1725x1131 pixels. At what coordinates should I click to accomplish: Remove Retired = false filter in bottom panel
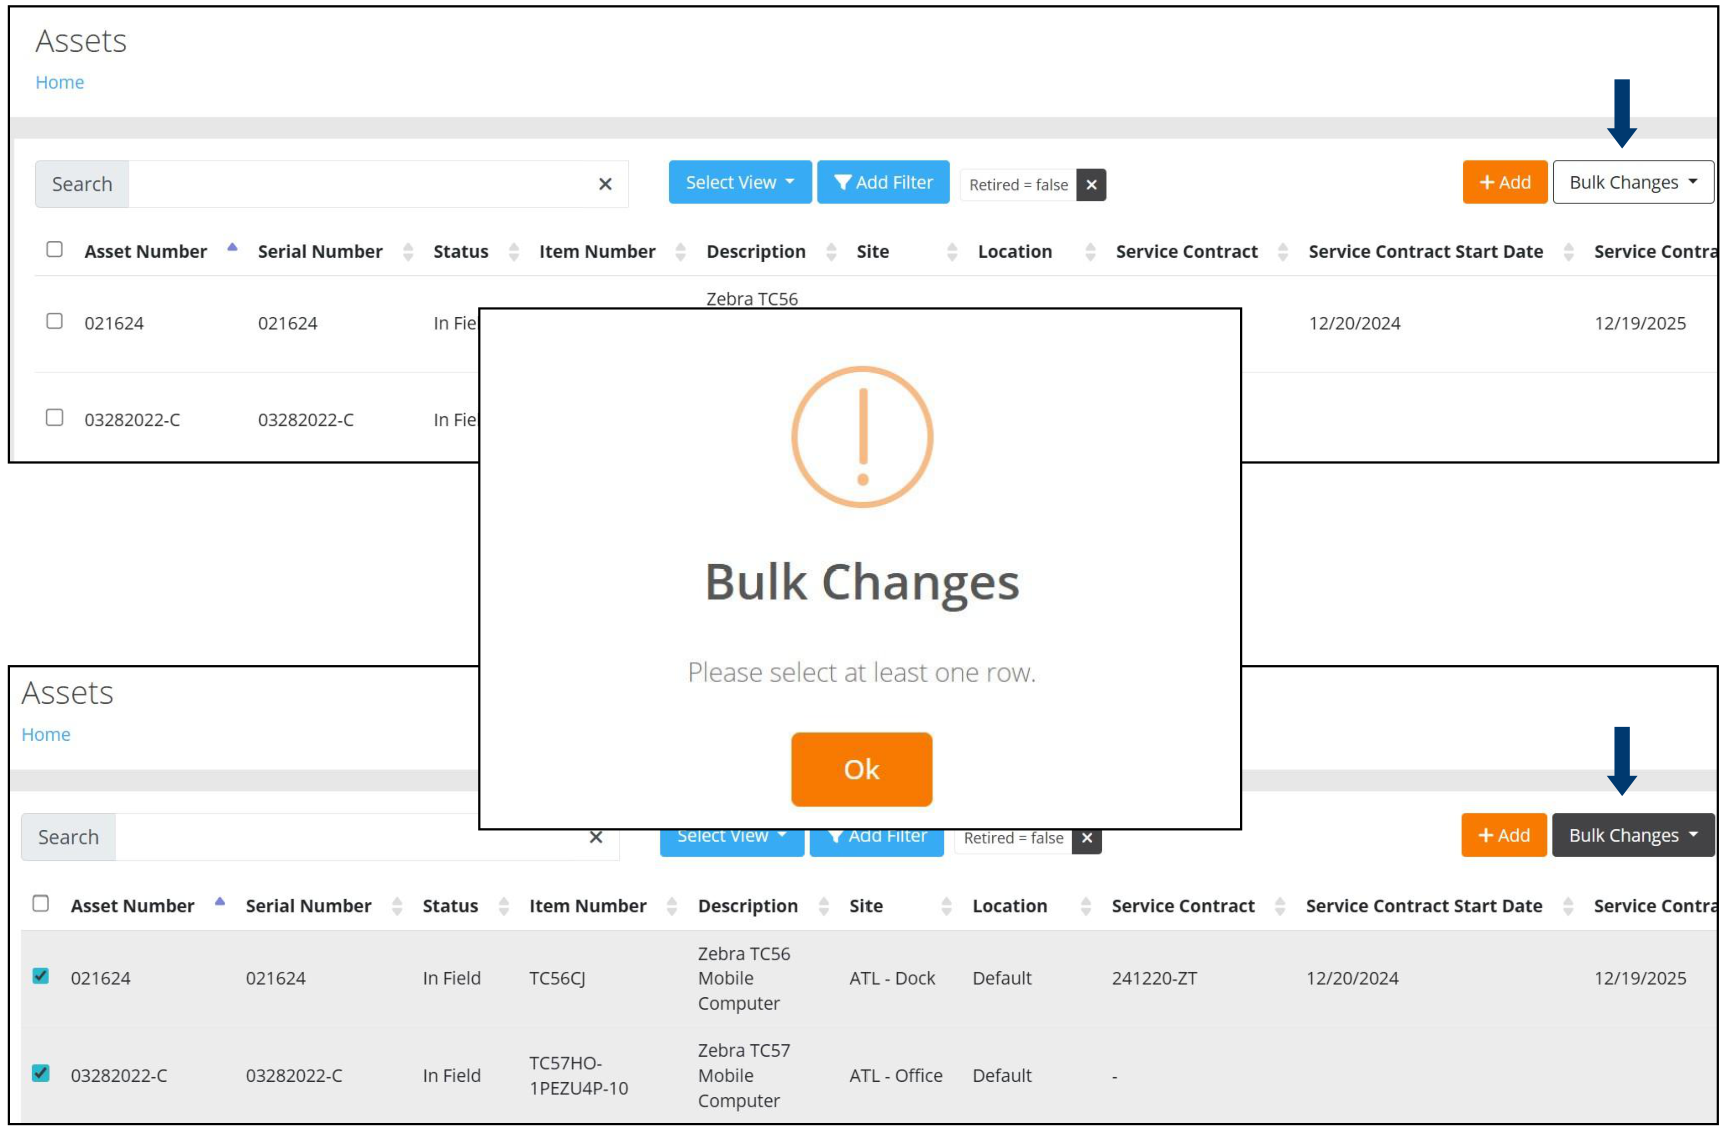[x=1087, y=838]
